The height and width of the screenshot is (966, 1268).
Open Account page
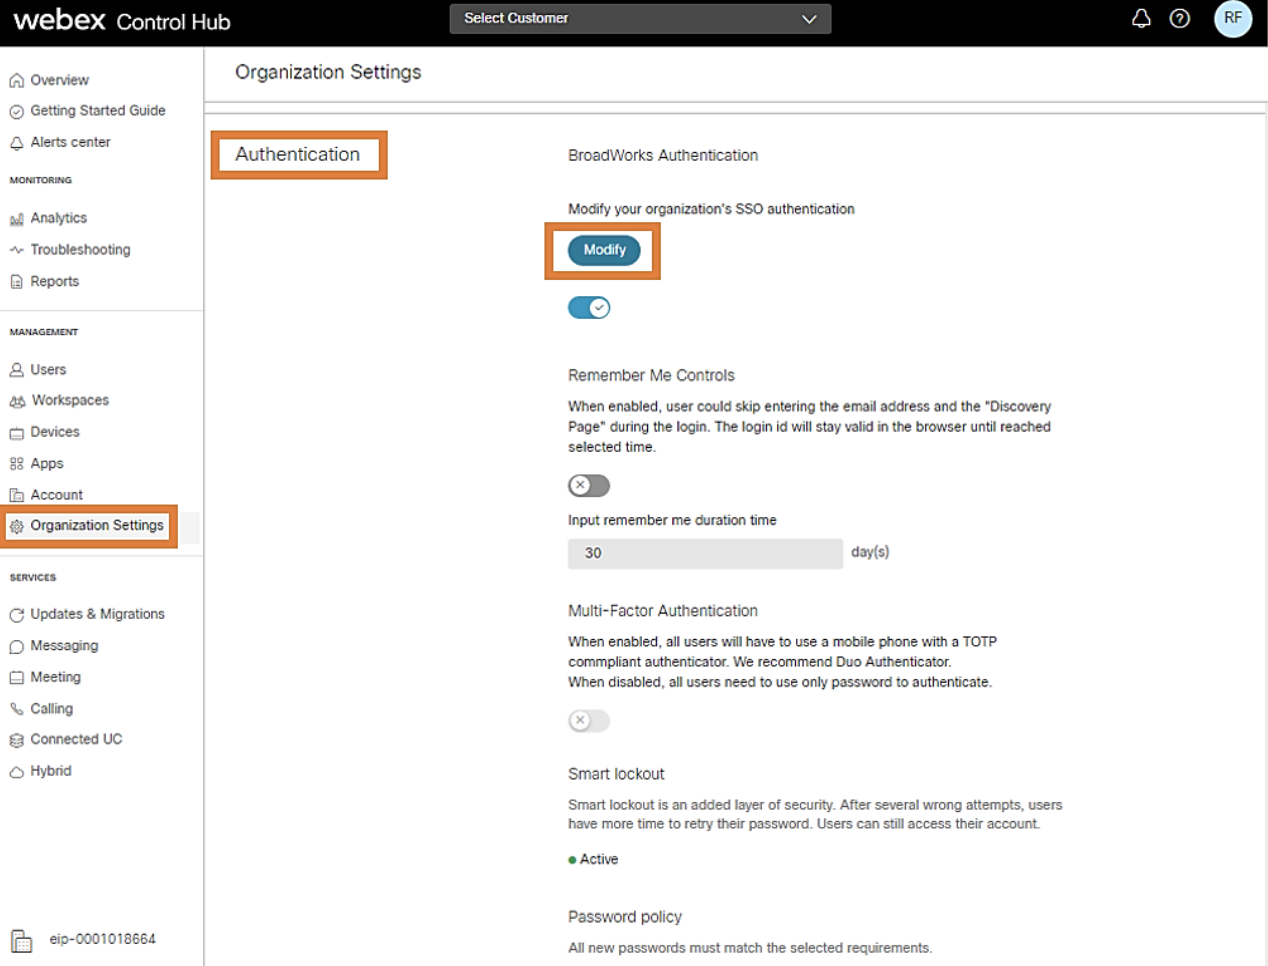57,495
